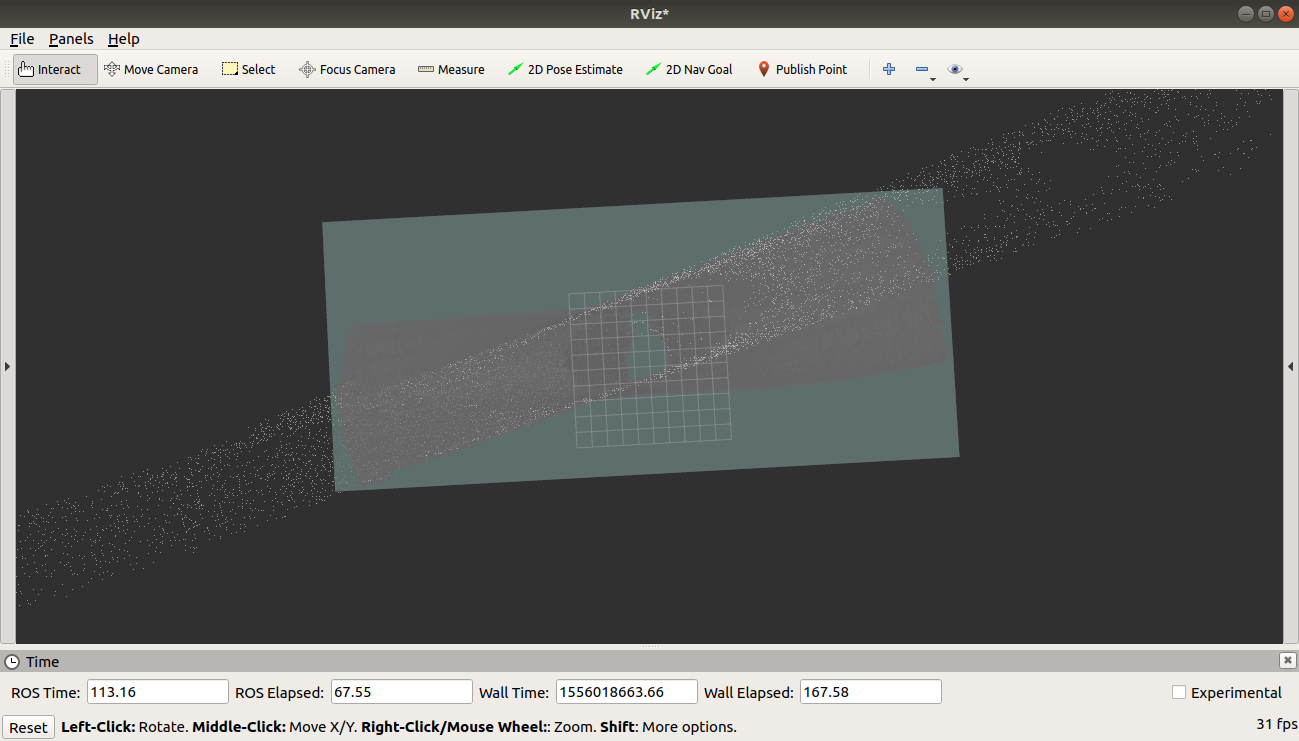Click the 'ROS Elapsed:' label
The height and width of the screenshot is (741, 1299).
[279, 692]
